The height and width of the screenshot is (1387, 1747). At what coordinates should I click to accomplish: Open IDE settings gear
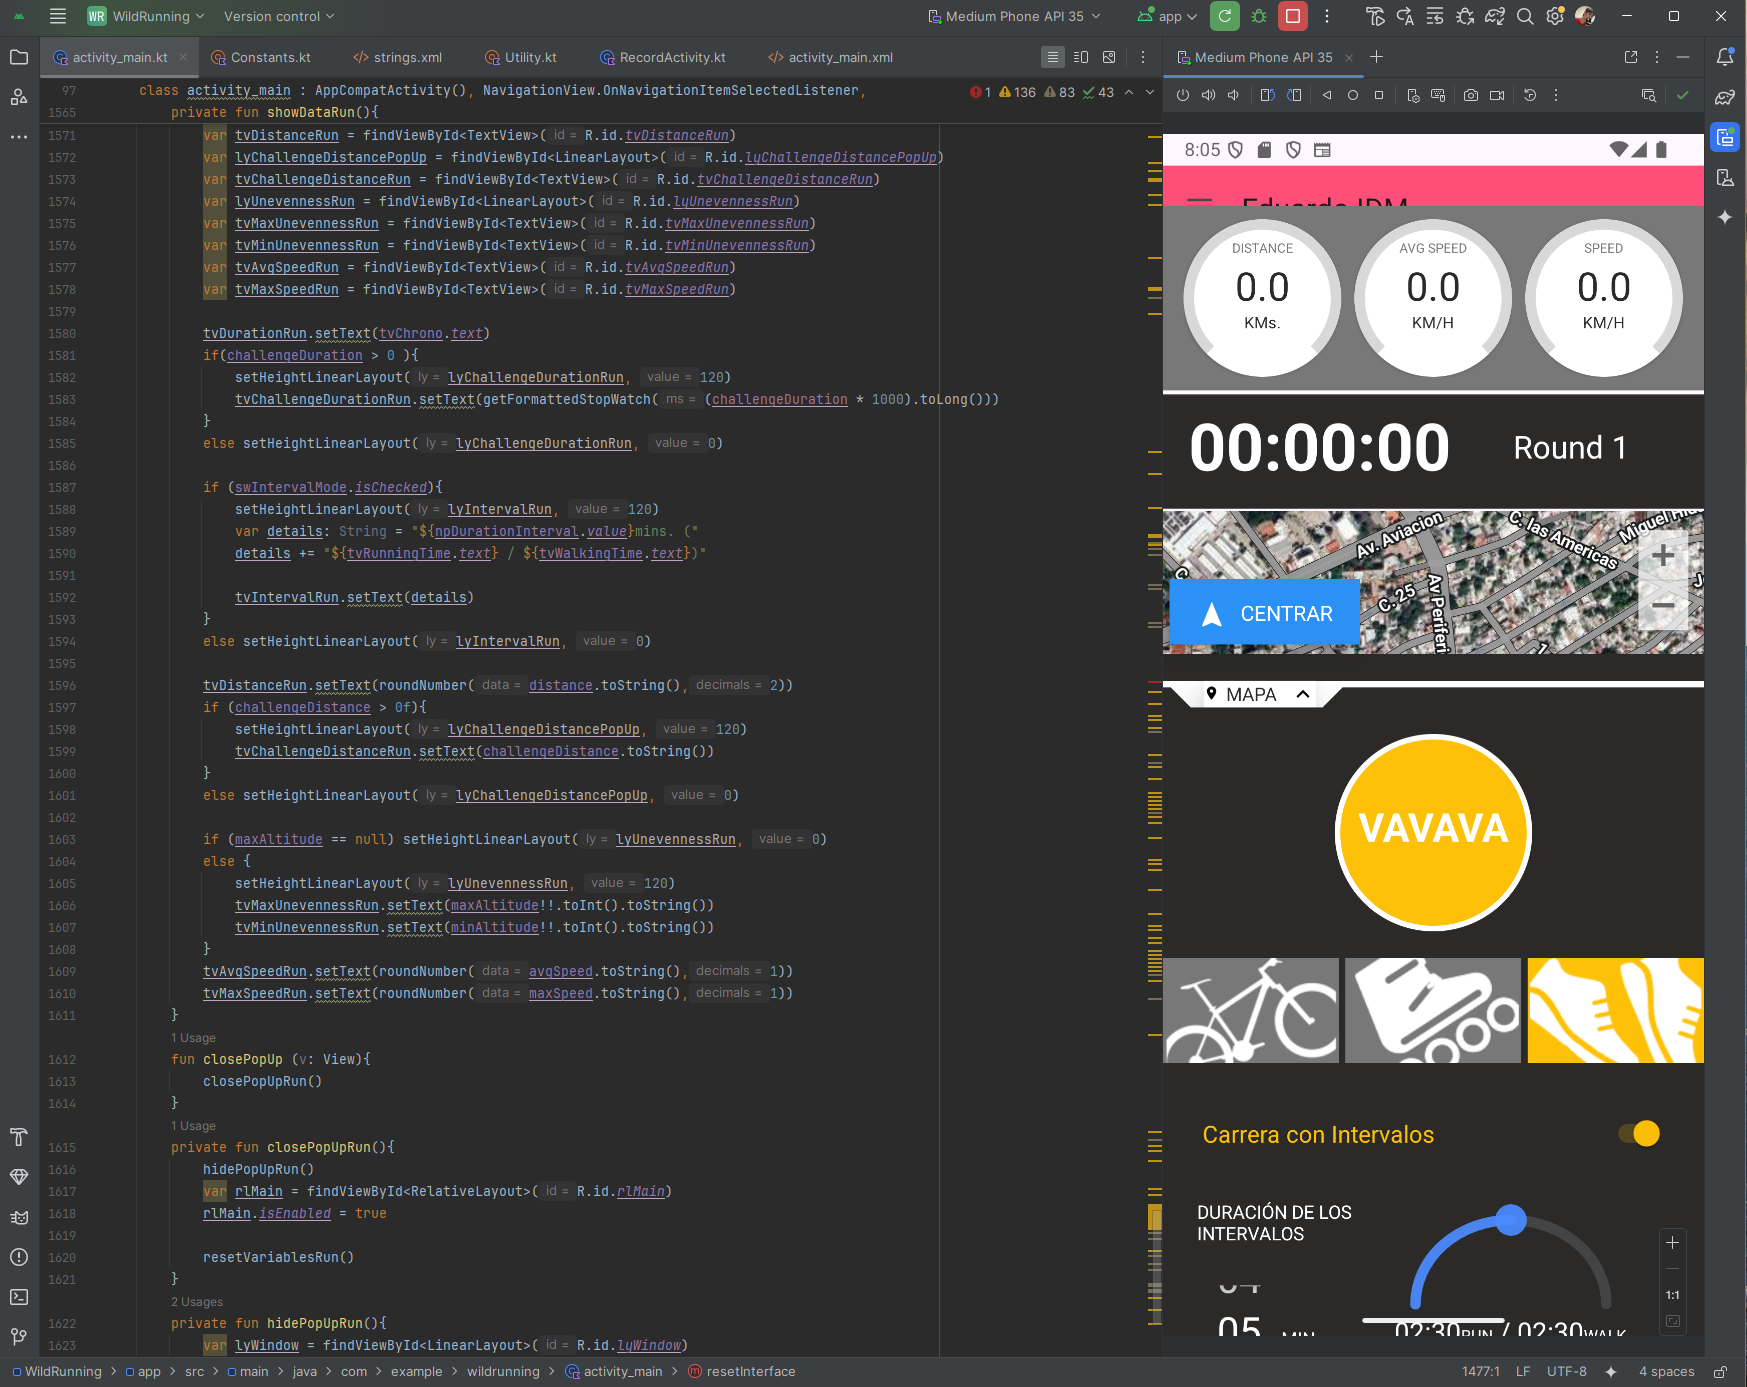(x=1554, y=16)
